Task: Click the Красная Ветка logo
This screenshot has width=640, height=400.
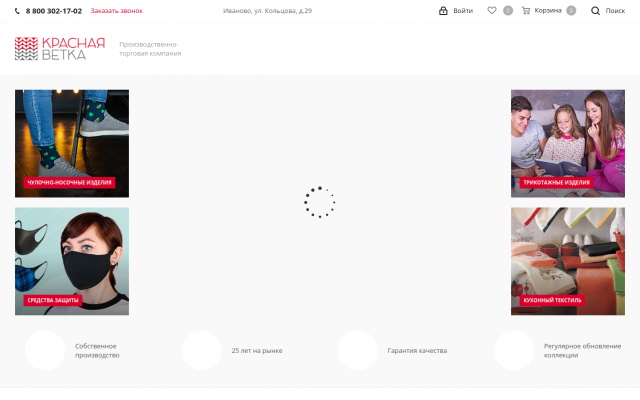Action: pyautogui.click(x=60, y=49)
